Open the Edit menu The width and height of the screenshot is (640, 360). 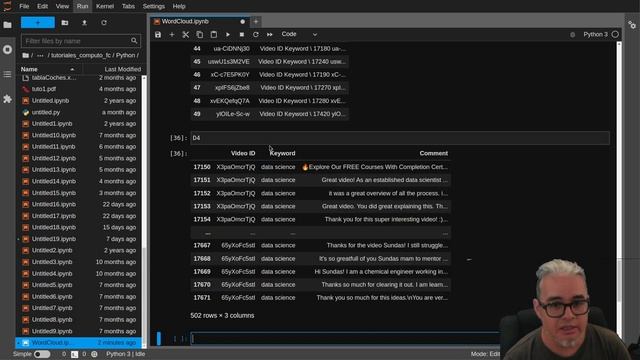[42, 6]
